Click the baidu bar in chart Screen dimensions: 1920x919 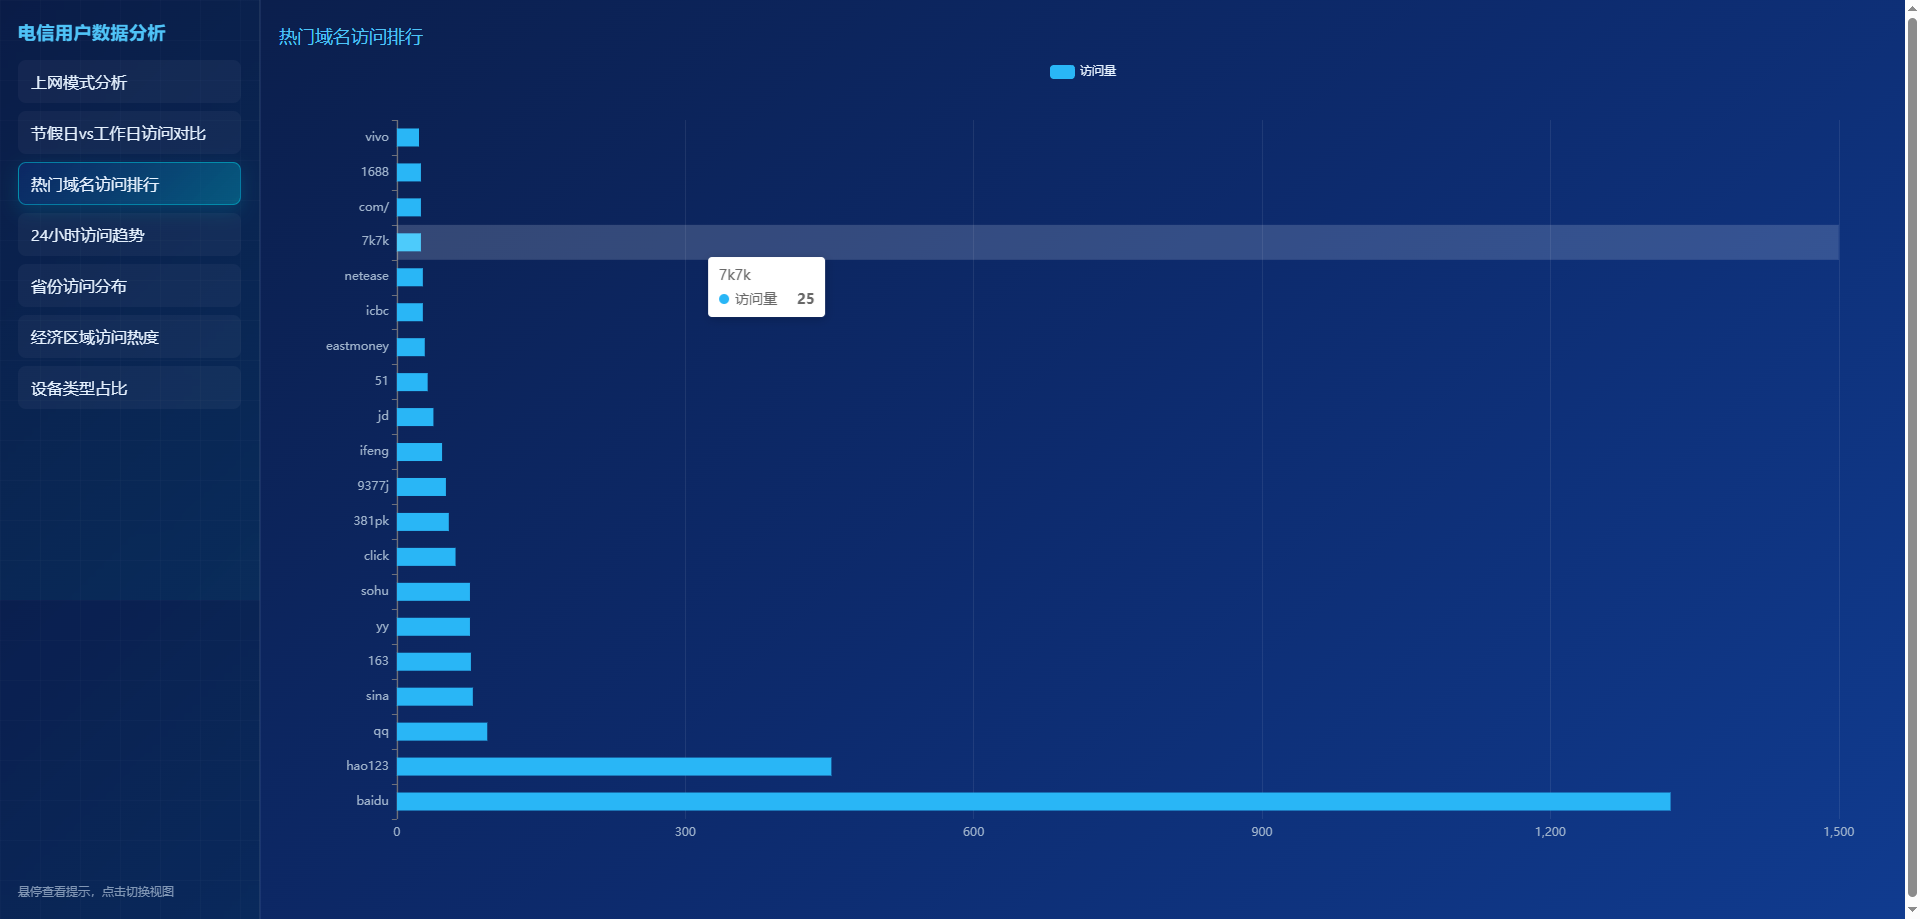pyautogui.click(x=1033, y=801)
